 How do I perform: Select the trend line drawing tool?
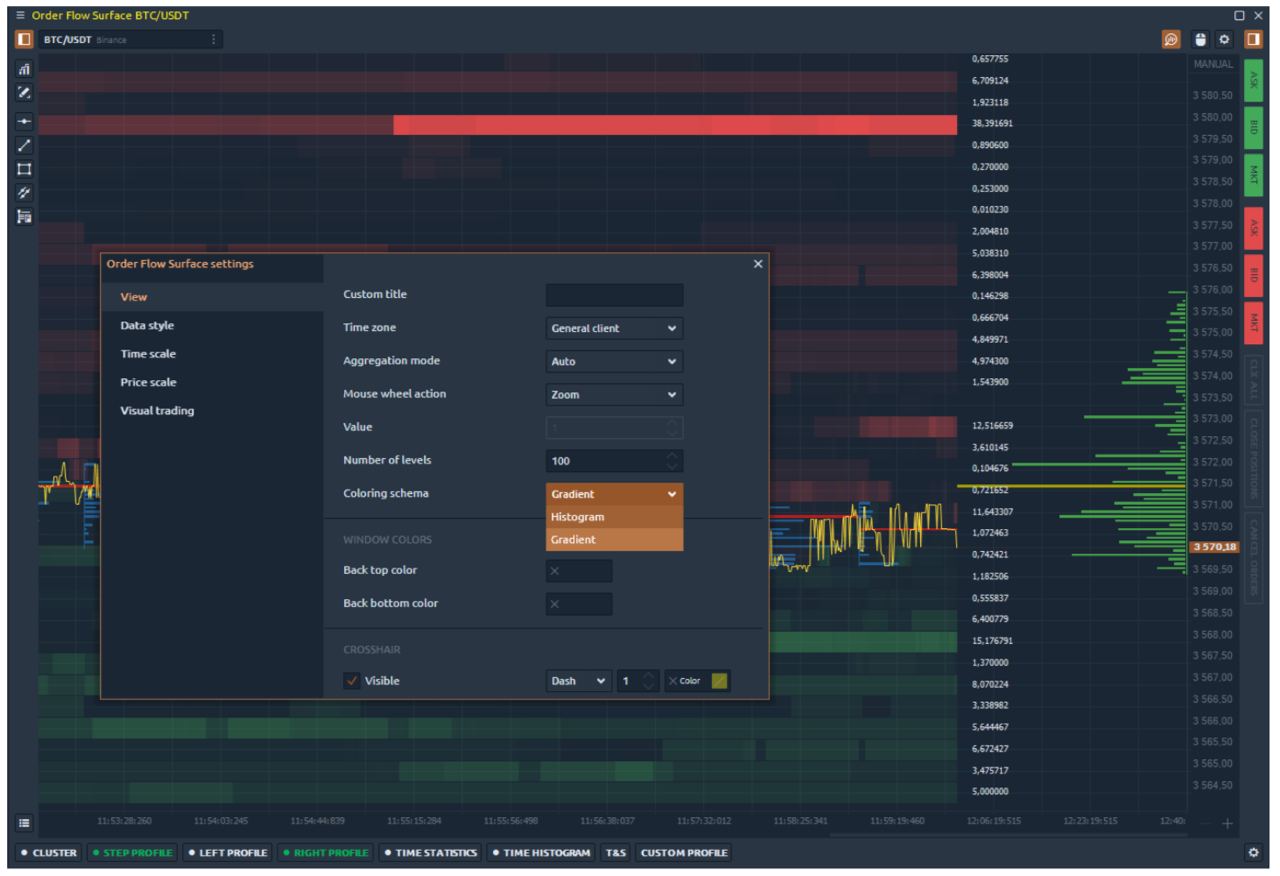point(22,146)
